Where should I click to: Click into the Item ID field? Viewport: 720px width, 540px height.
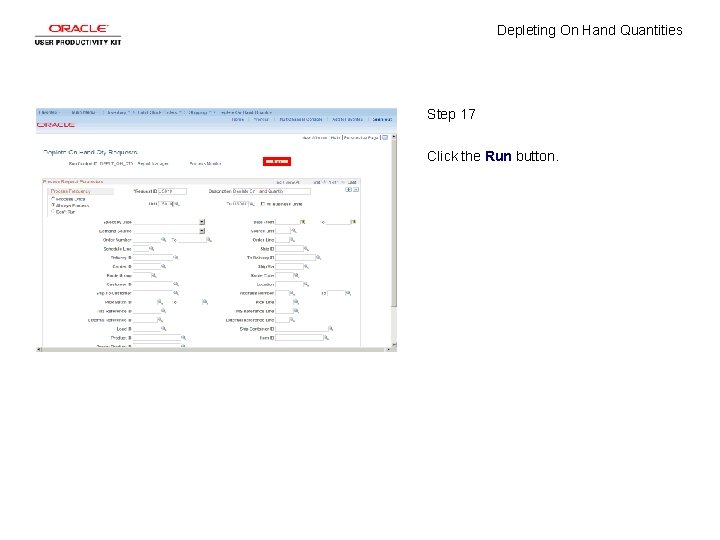pos(299,338)
